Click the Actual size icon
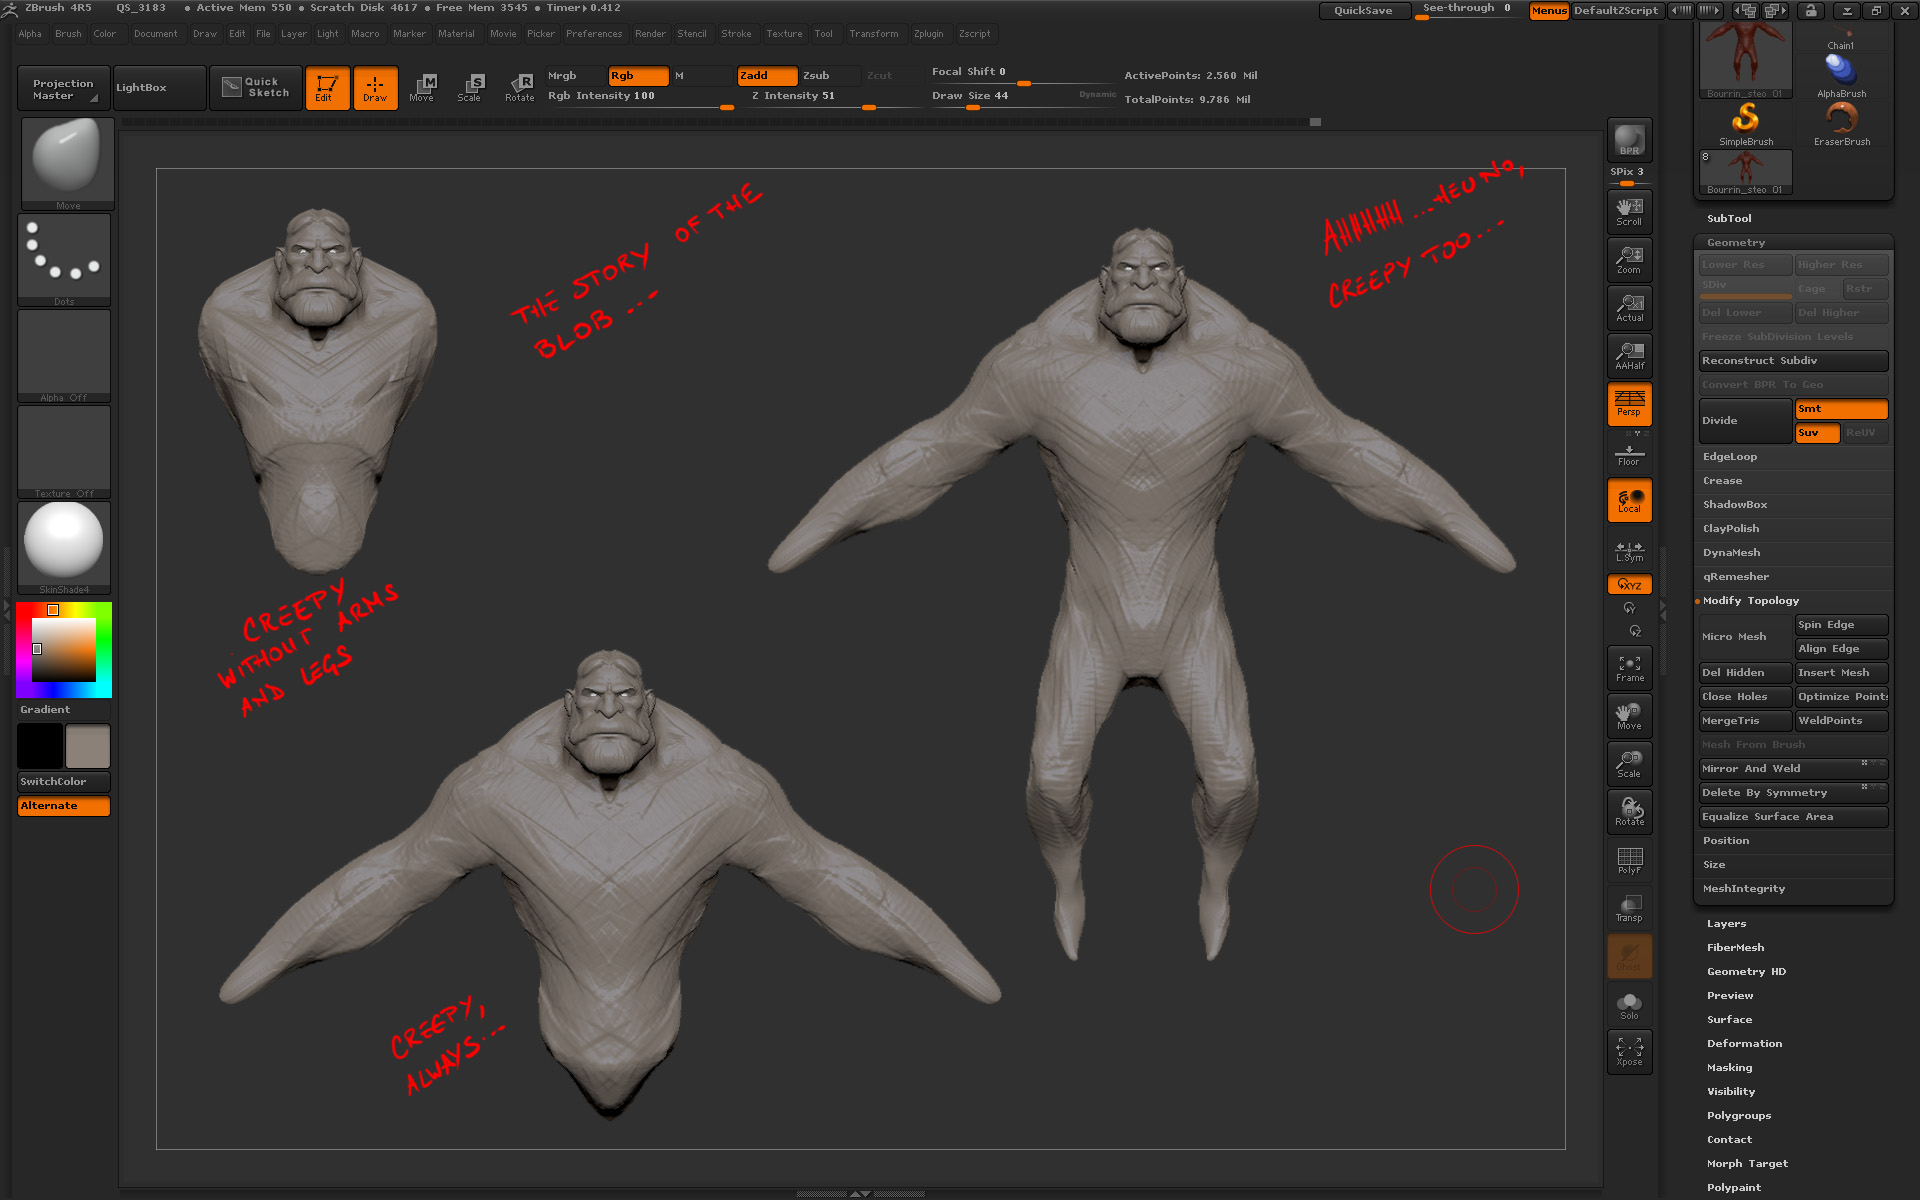 coord(1629,308)
